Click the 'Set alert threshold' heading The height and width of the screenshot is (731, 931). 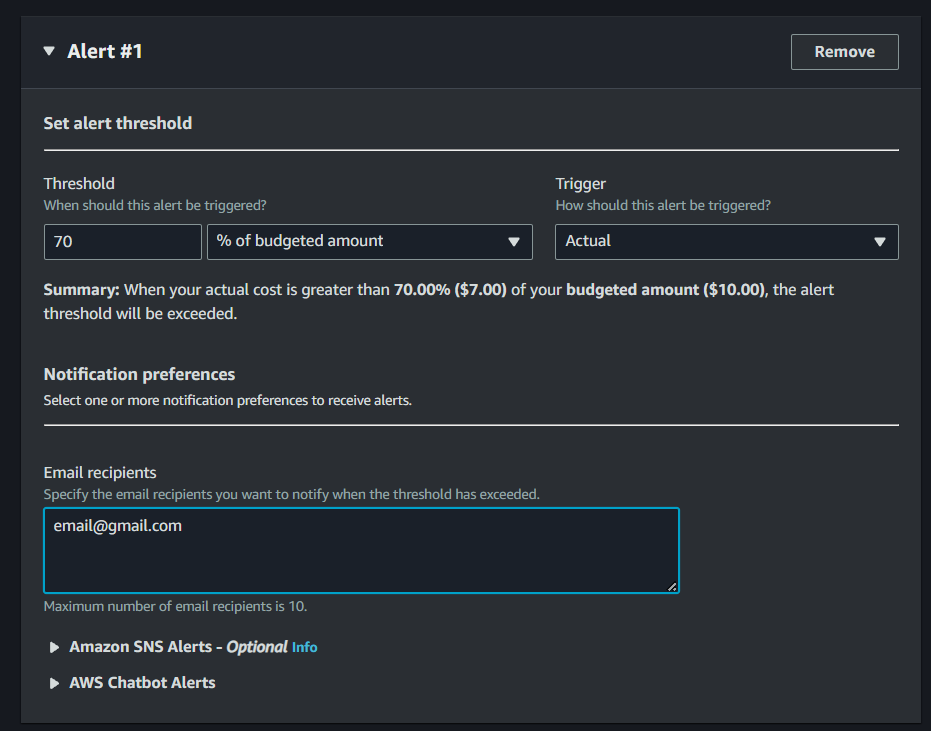point(117,123)
